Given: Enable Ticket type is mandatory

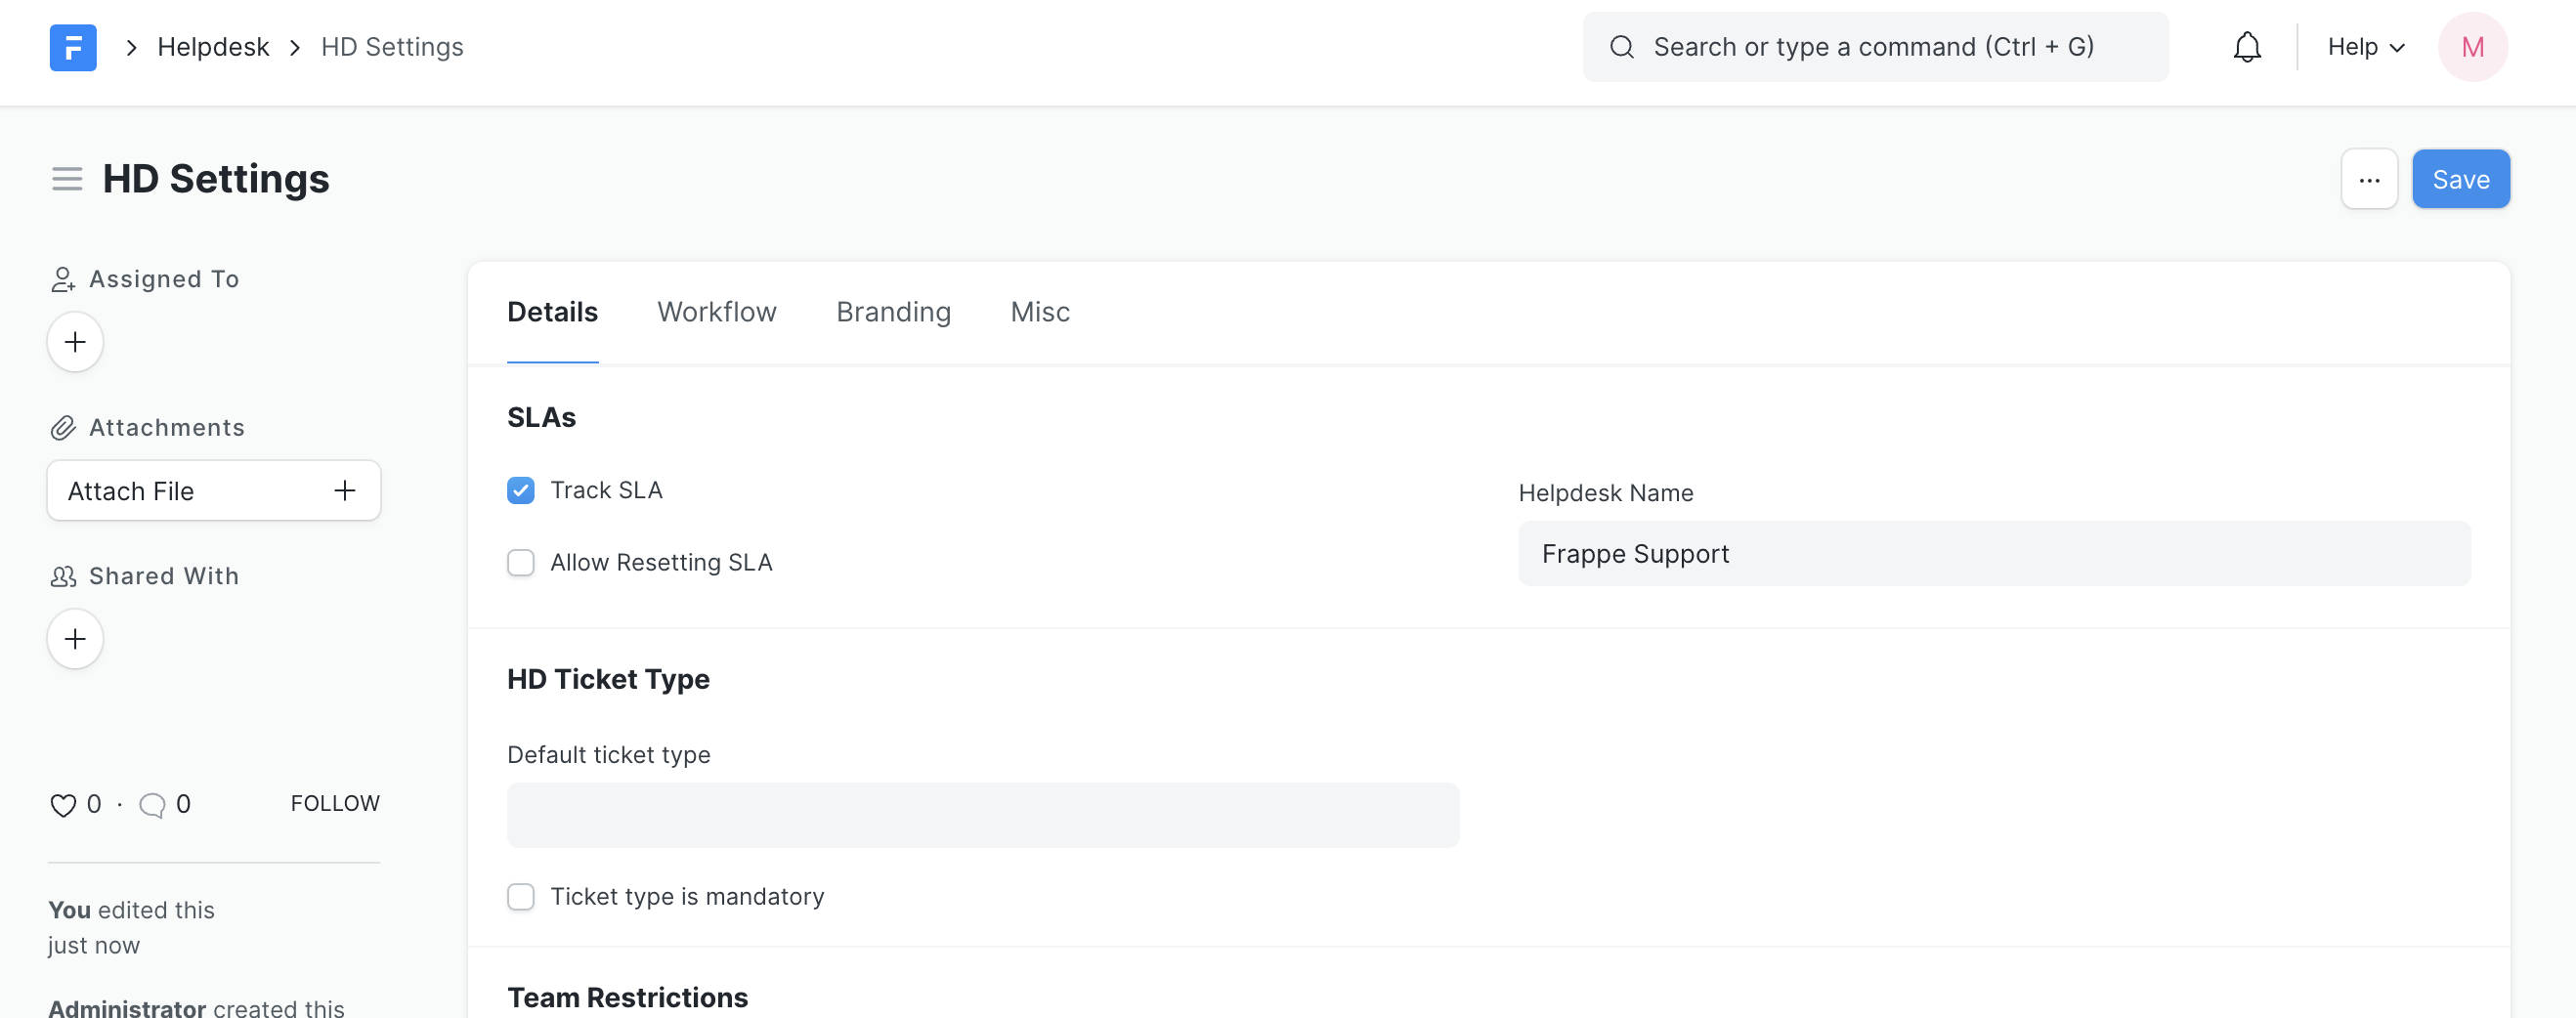Looking at the screenshot, I should [x=520, y=897].
